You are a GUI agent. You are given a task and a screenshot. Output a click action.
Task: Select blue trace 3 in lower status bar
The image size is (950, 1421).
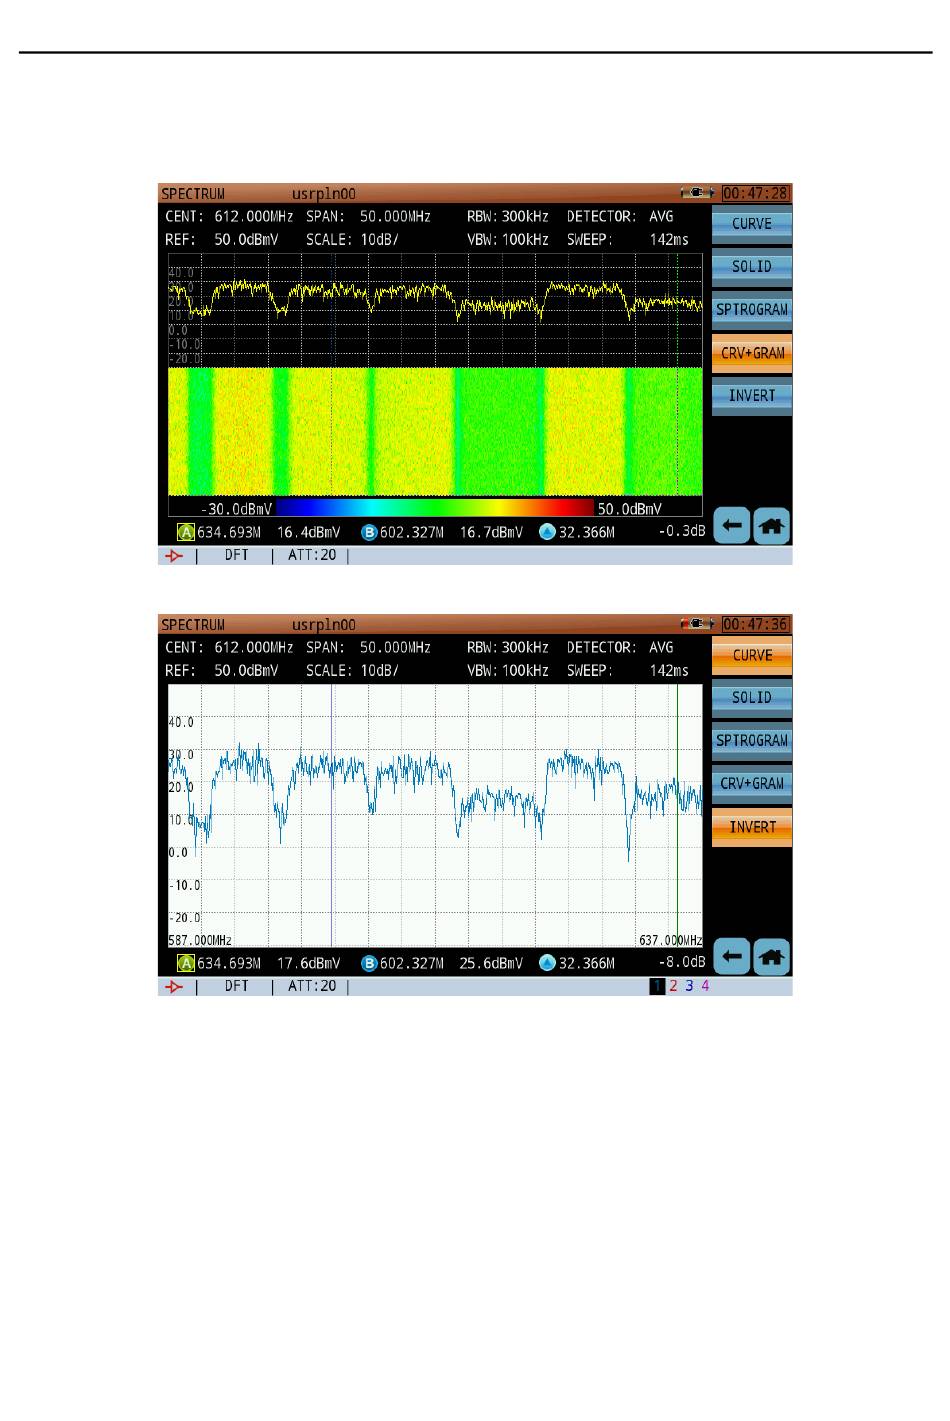click(x=689, y=987)
